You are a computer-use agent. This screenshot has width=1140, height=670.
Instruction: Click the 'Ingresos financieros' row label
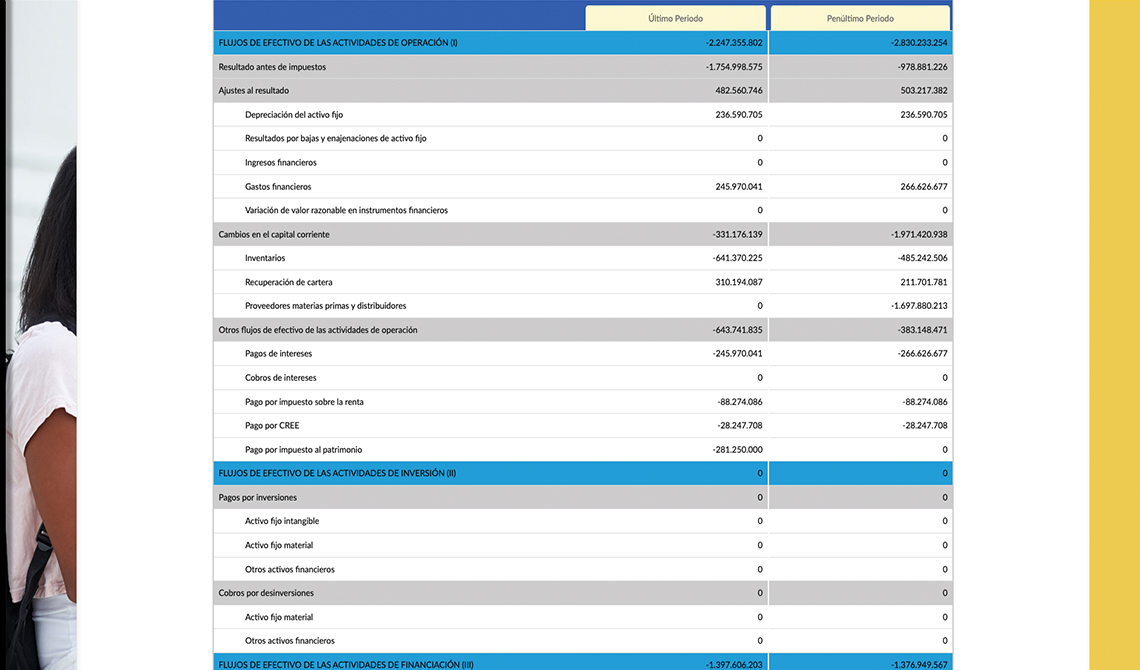coord(281,163)
